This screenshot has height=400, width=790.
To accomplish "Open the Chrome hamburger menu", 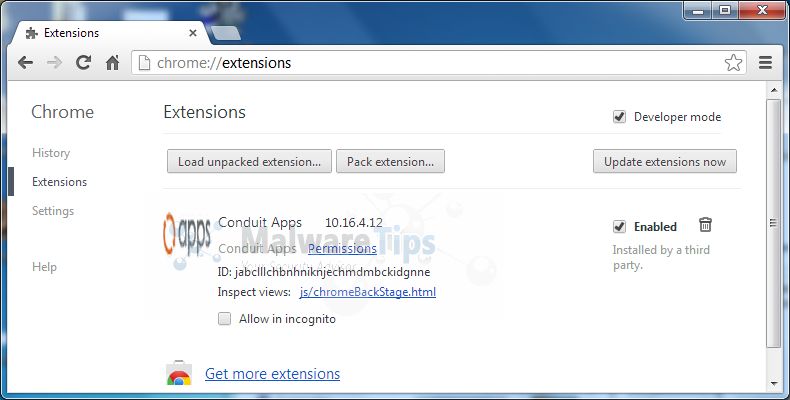I will point(765,63).
